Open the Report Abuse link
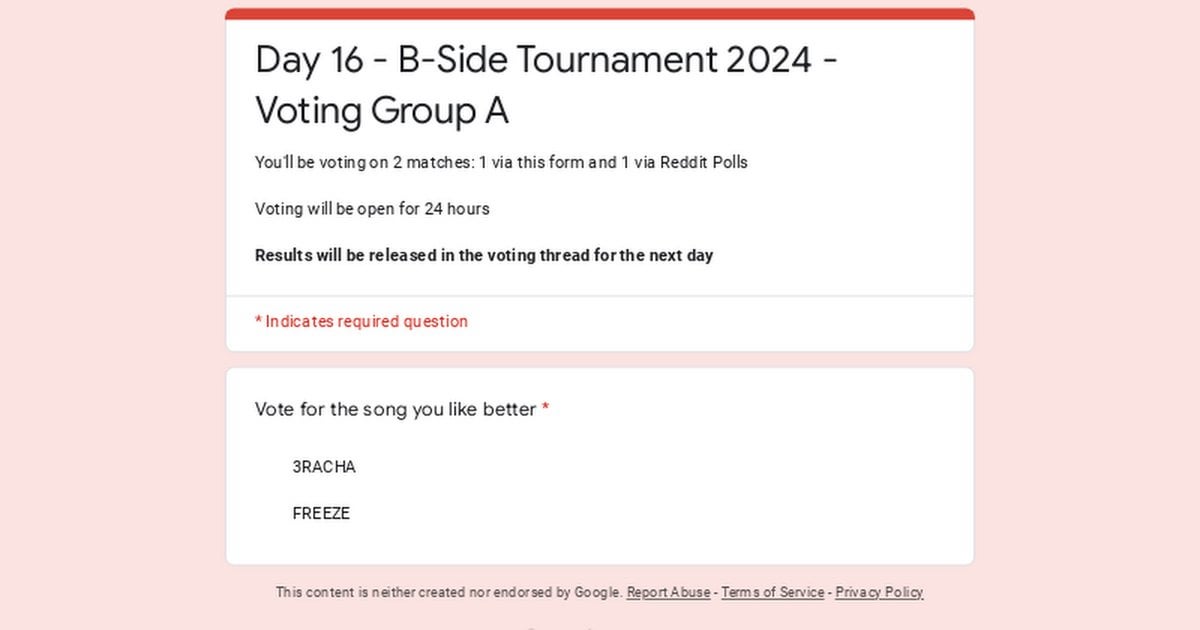The width and height of the screenshot is (1200, 630). tap(668, 592)
